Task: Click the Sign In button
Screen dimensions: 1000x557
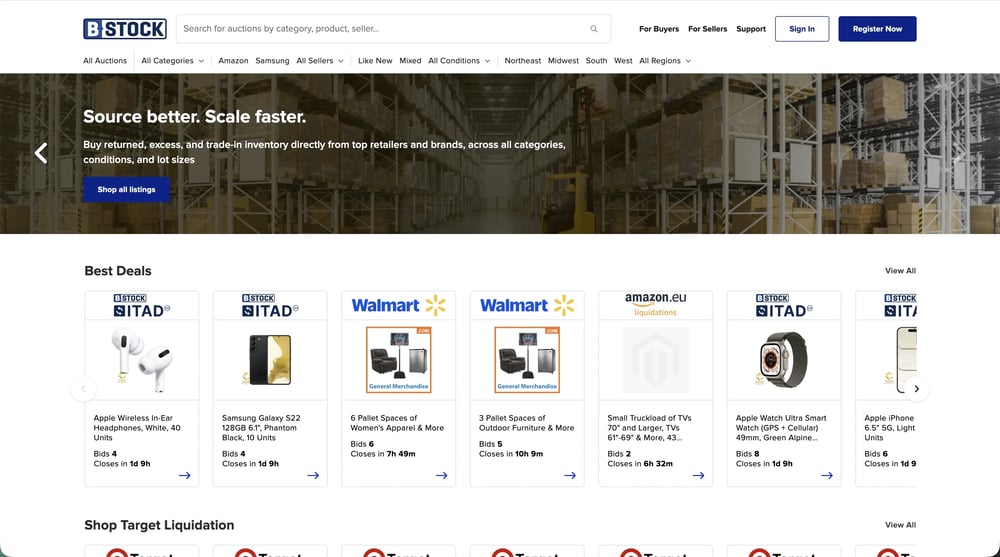Action: [802, 29]
